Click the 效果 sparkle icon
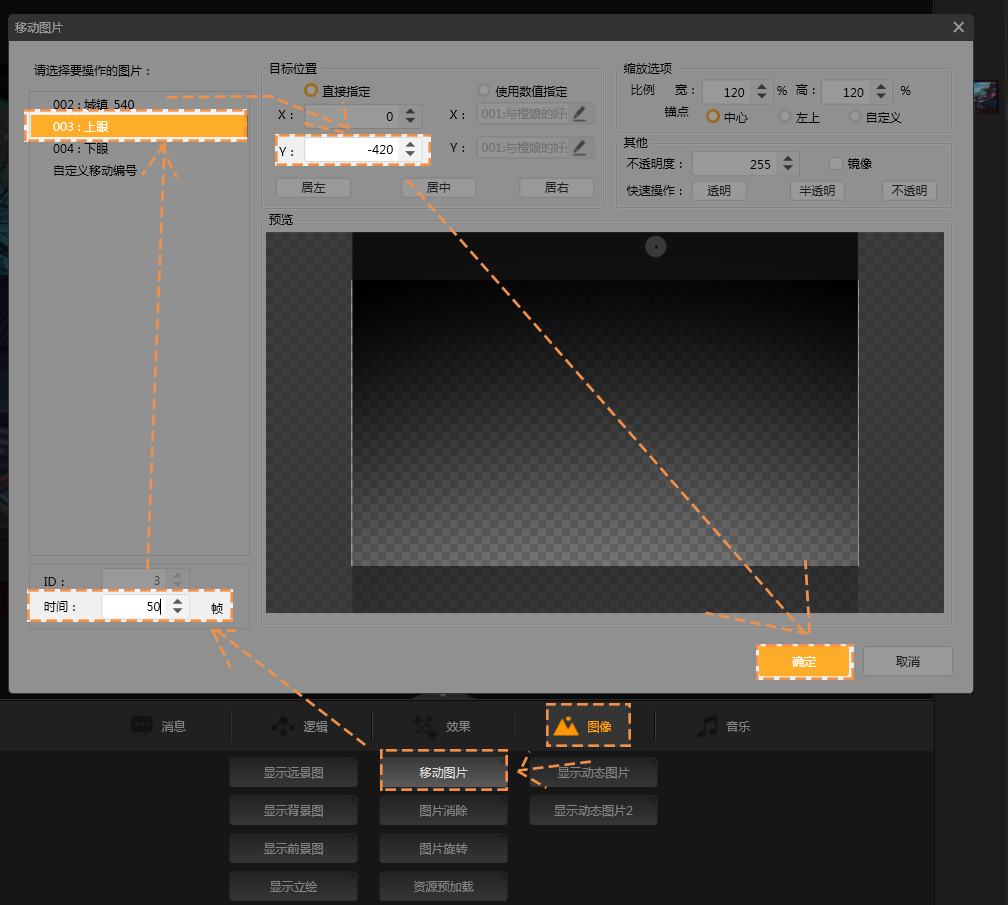The width and height of the screenshot is (1008, 905). [x=424, y=726]
